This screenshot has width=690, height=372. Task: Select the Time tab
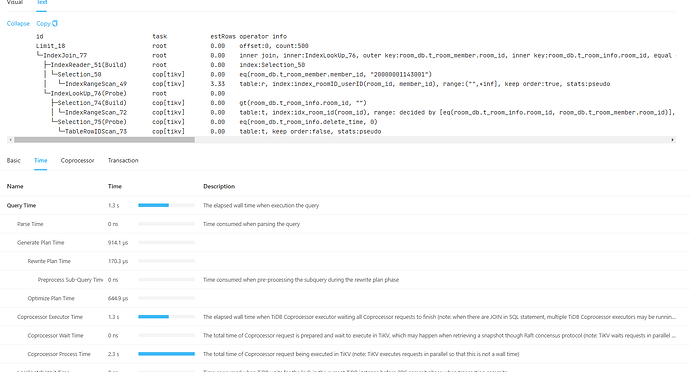[40, 160]
